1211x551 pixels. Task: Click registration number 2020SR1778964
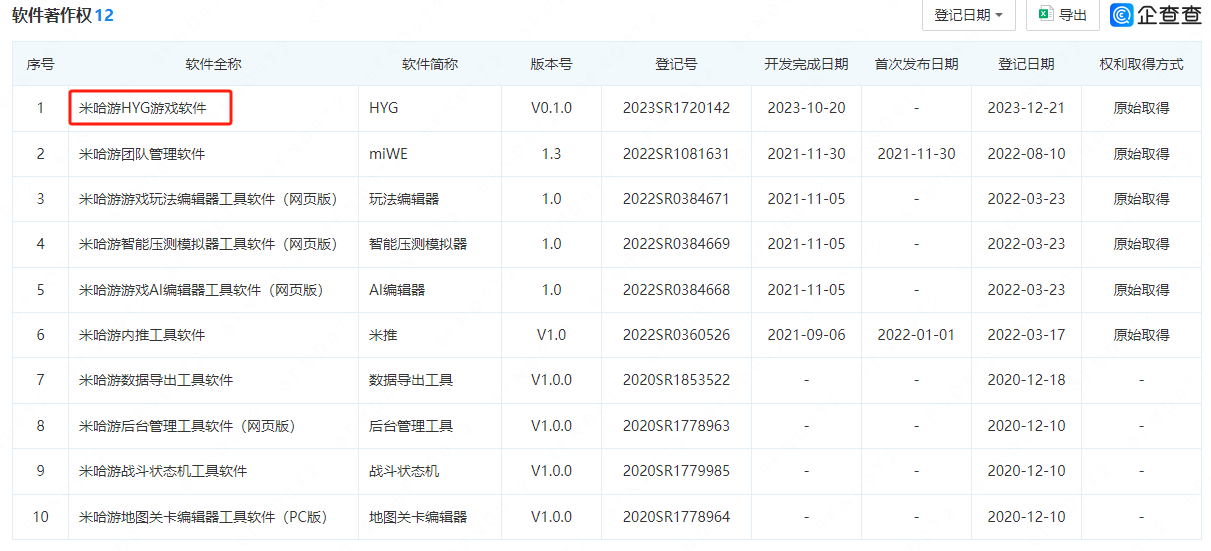pyautogui.click(x=676, y=517)
